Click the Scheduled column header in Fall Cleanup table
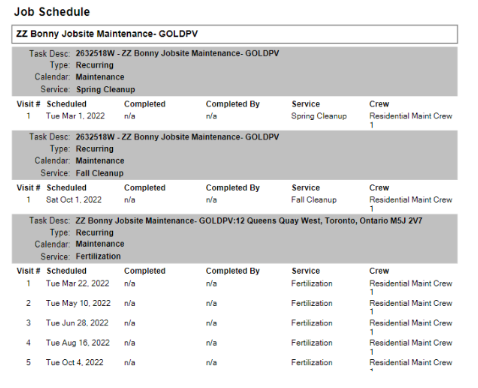 pos(66,188)
